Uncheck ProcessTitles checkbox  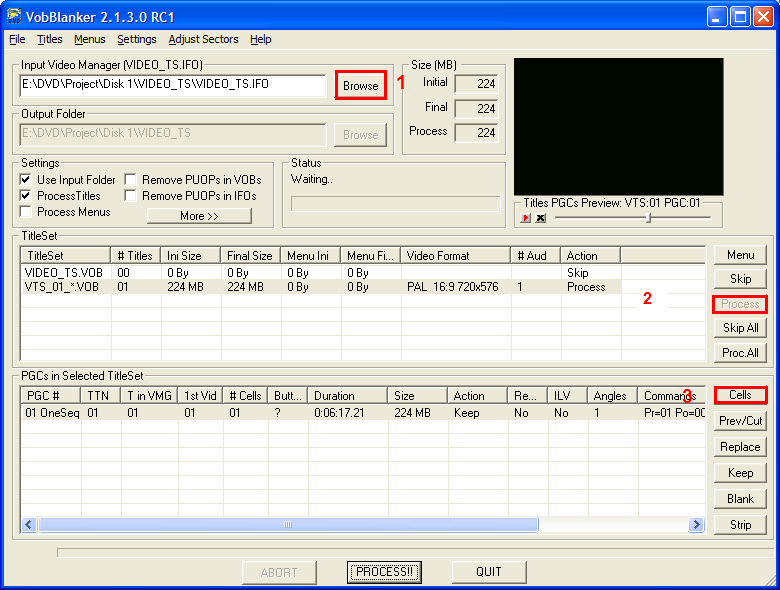coord(25,196)
